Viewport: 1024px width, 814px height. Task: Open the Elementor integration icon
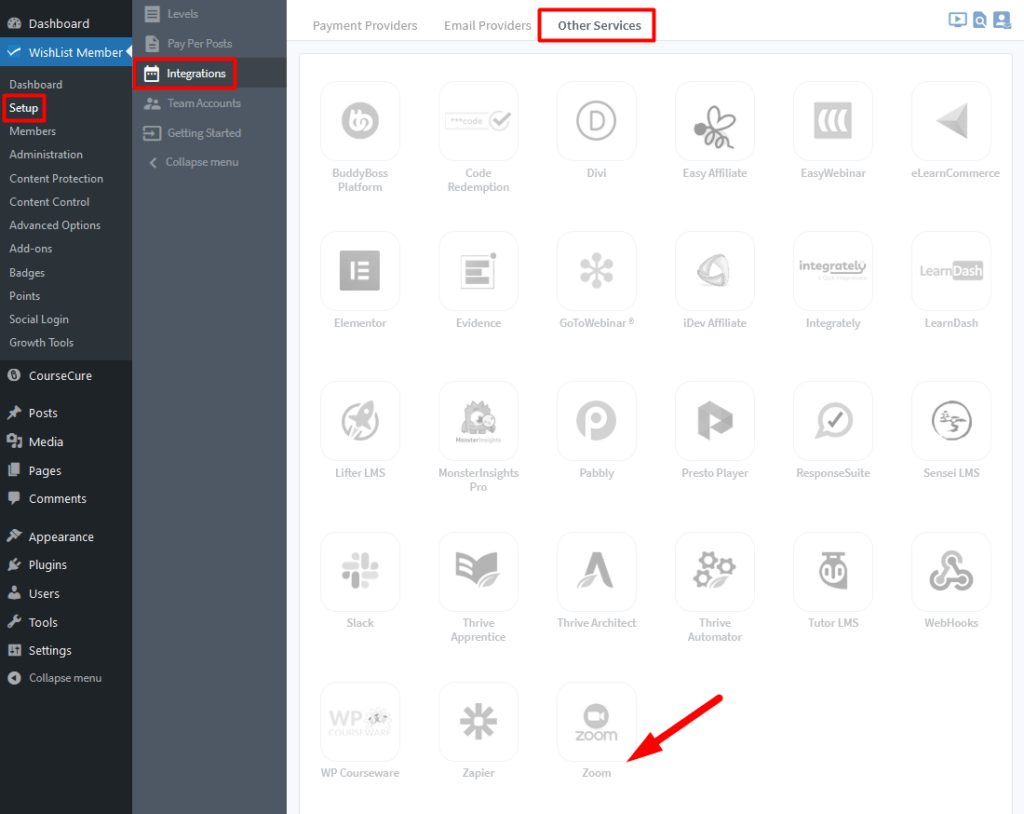pyautogui.click(x=360, y=270)
